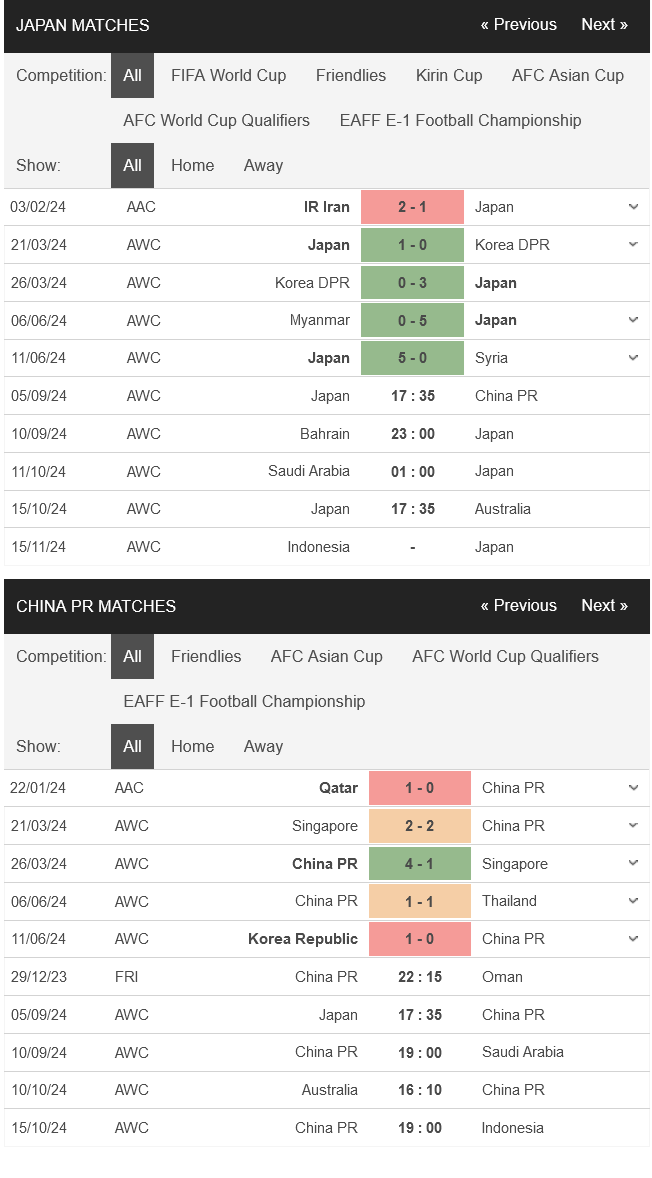Expand Myanmar vs Japan match details

coord(633,320)
